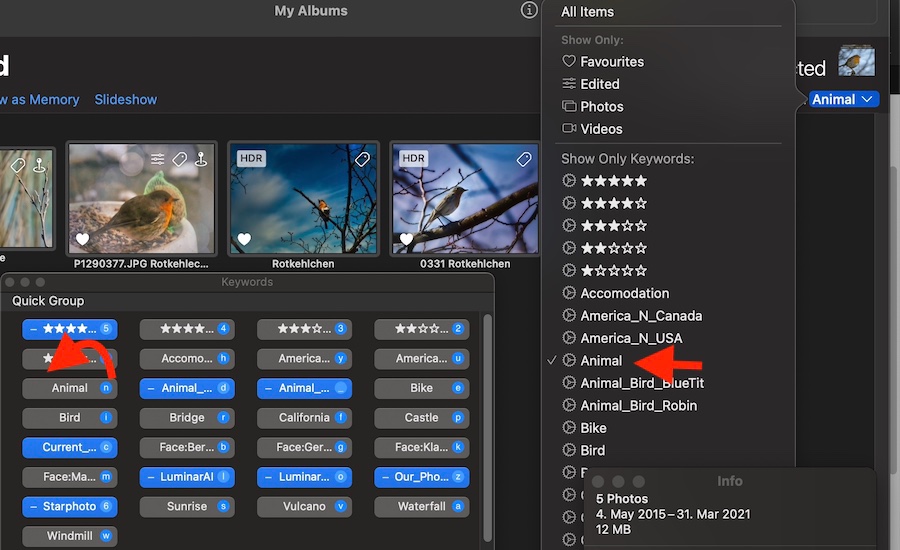The image size is (900, 550).
Task: Click the HDR badge on Rotkehlchen thumbnail
Action: [251, 158]
